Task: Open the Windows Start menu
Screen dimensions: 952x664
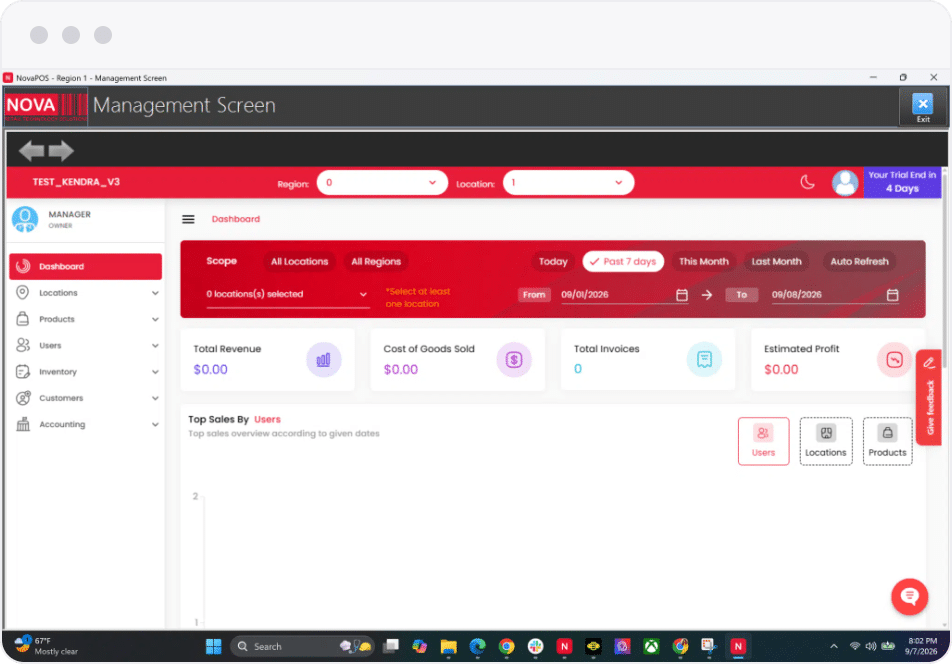Action: pyautogui.click(x=214, y=646)
